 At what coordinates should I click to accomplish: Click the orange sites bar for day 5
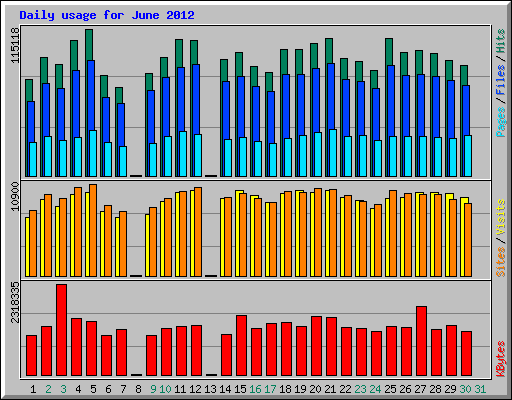click(x=93, y=230)
